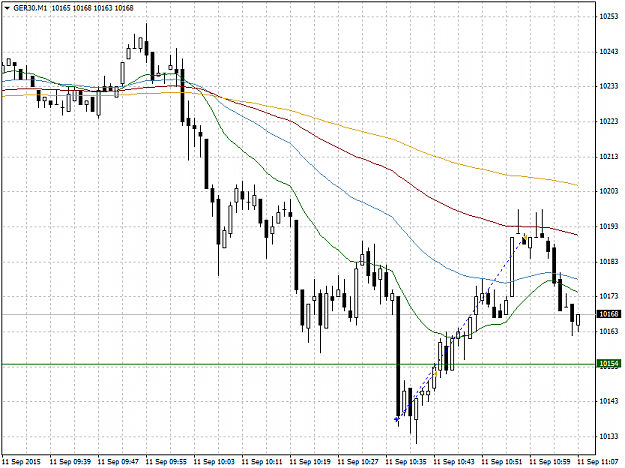Select the time axis label 11 Sep 10:11
This screenshot has width=625, height=468.
262,462
